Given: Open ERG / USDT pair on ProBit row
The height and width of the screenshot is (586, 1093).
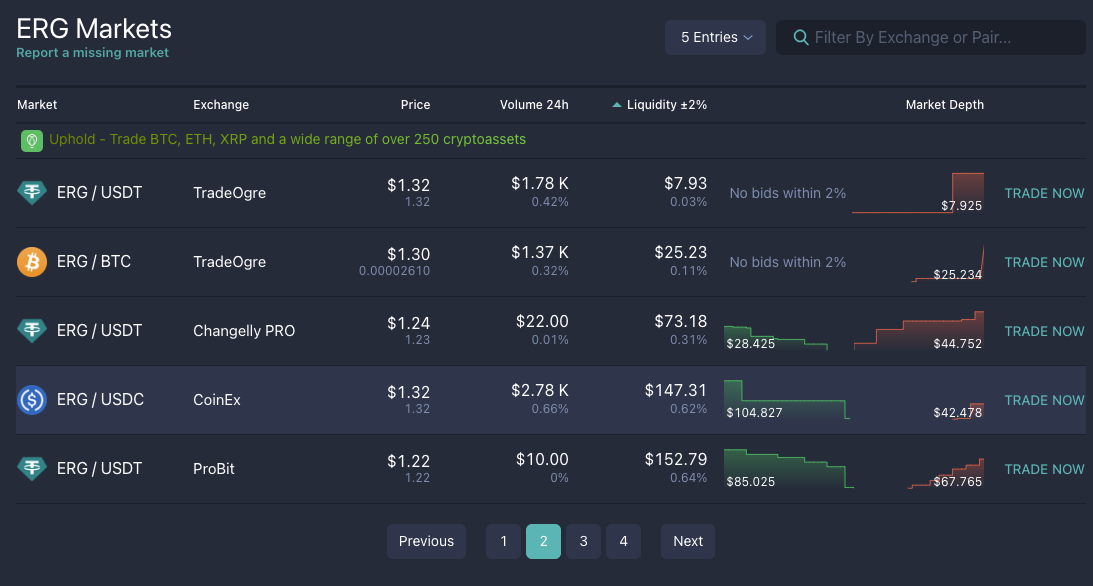Looking at the screenshot, I should [x=99, y=468].
